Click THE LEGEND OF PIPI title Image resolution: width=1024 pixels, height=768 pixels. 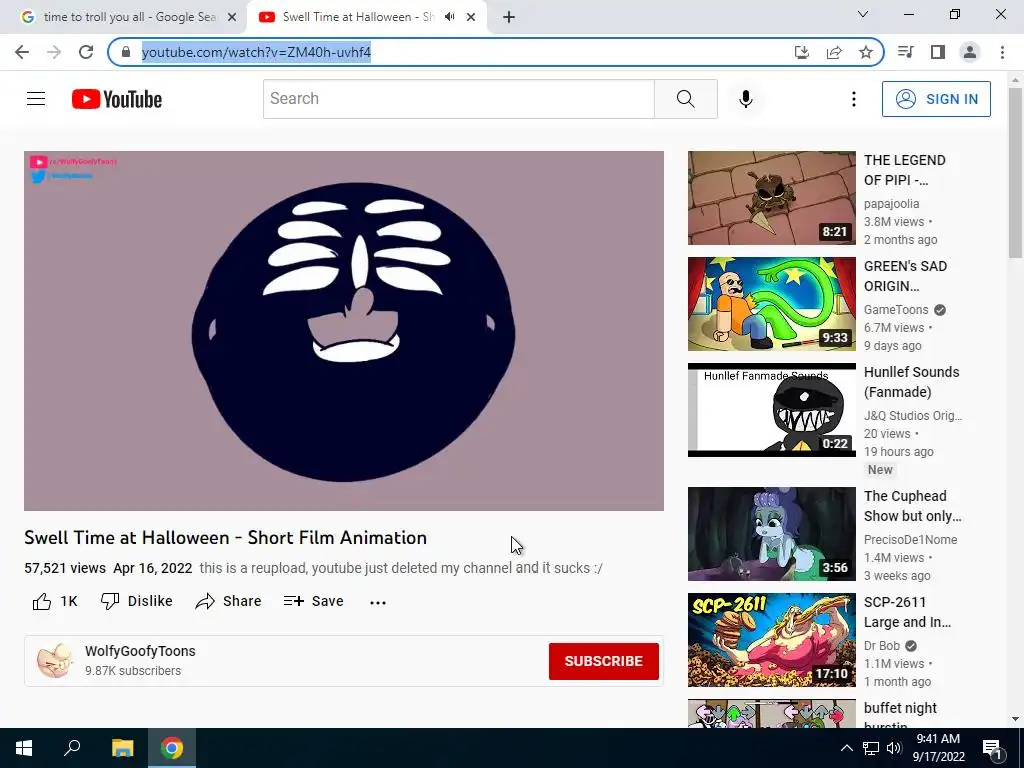coord(904,170)
